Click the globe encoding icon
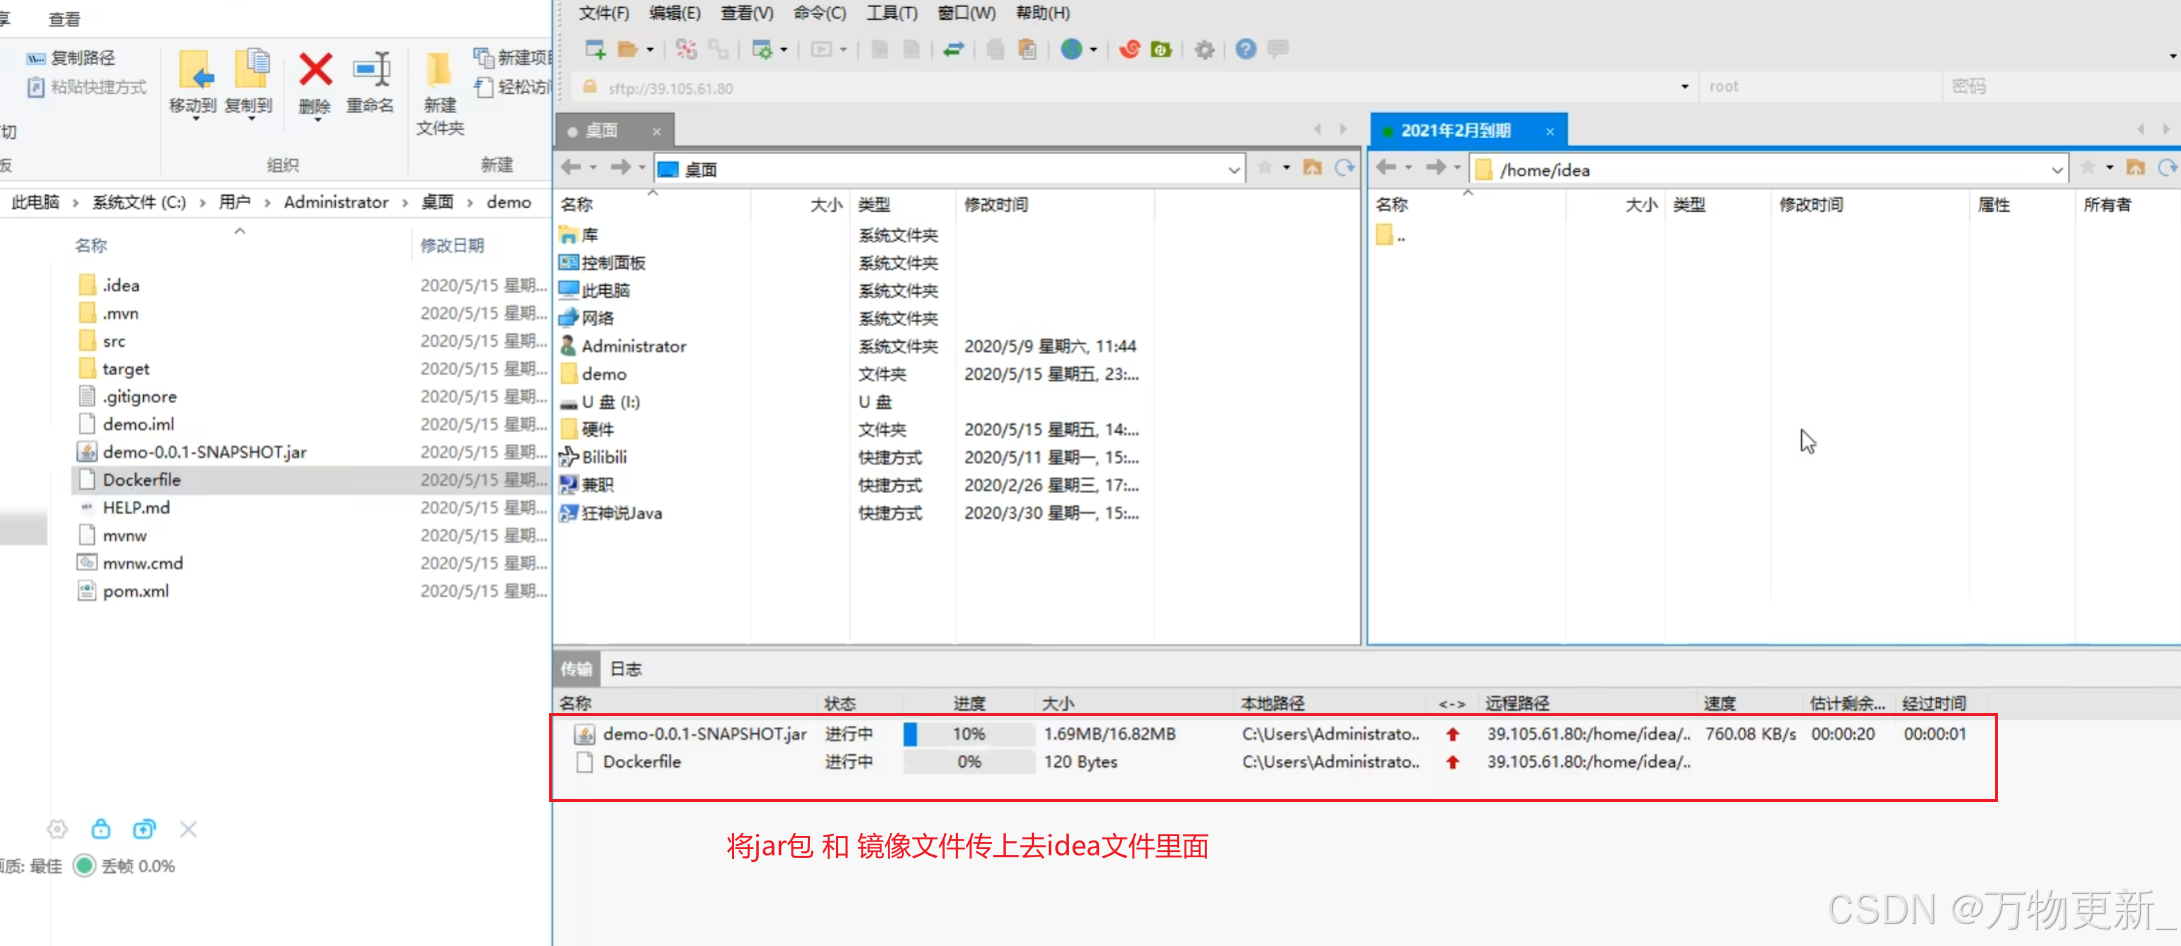 (1071, 49)
